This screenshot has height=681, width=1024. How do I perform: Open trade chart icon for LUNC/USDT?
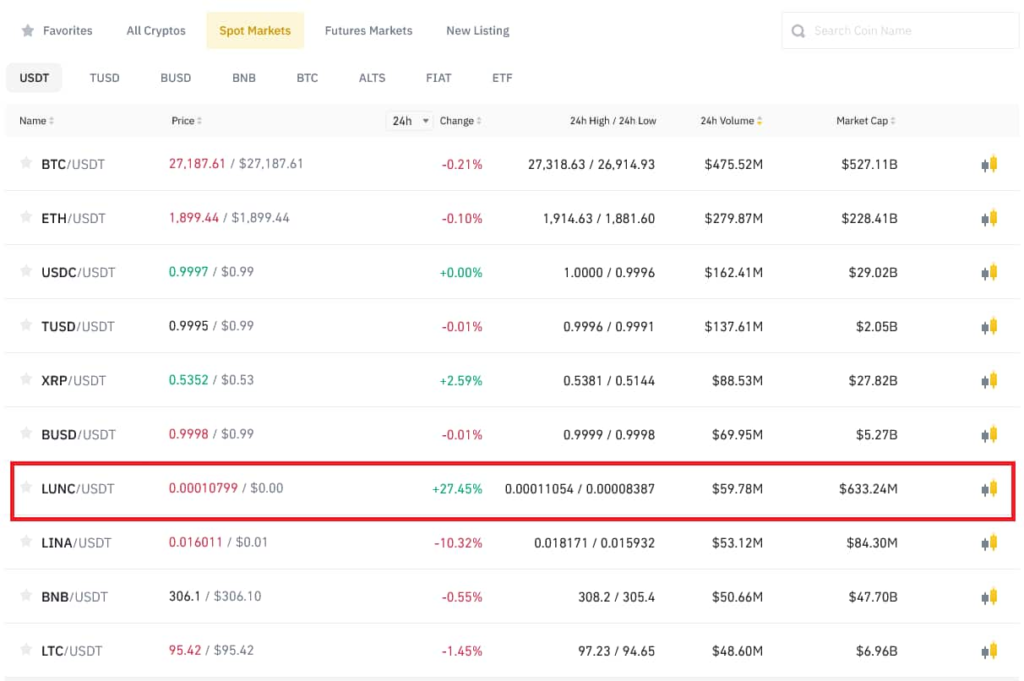coord(989,488)
